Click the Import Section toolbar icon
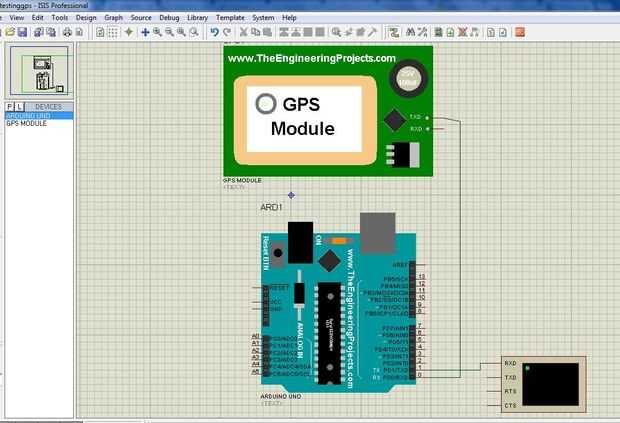Image resolution: width=620 pixels, height=423 pixels. 38,32
